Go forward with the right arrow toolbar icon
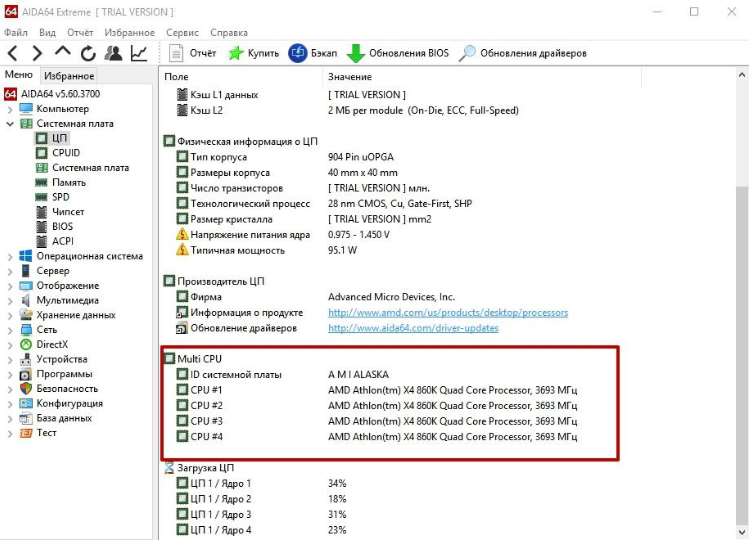The height and width of the screenshot is (555, 754). (x=37, y=53)
